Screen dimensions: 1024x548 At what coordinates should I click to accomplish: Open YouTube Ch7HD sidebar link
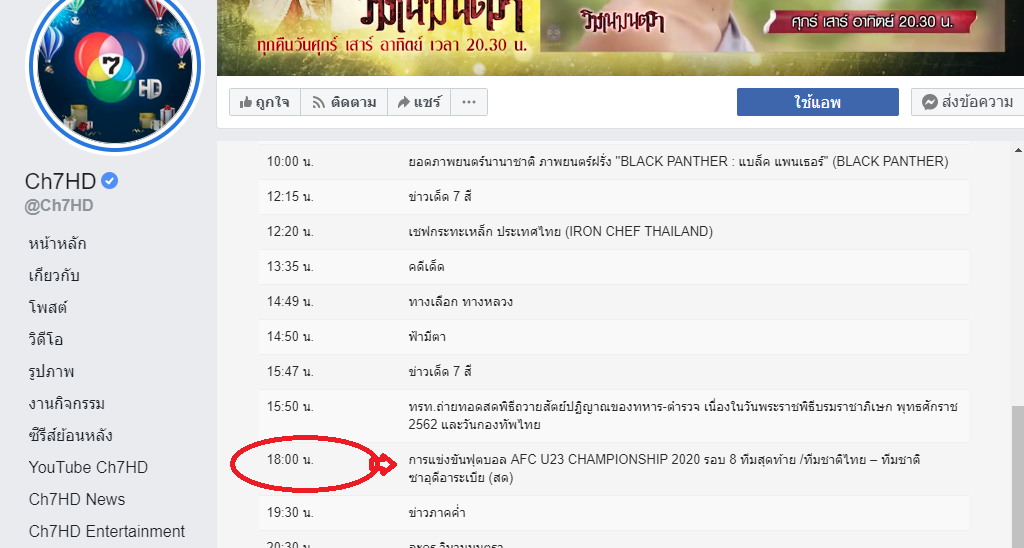(x=88, y=467)
